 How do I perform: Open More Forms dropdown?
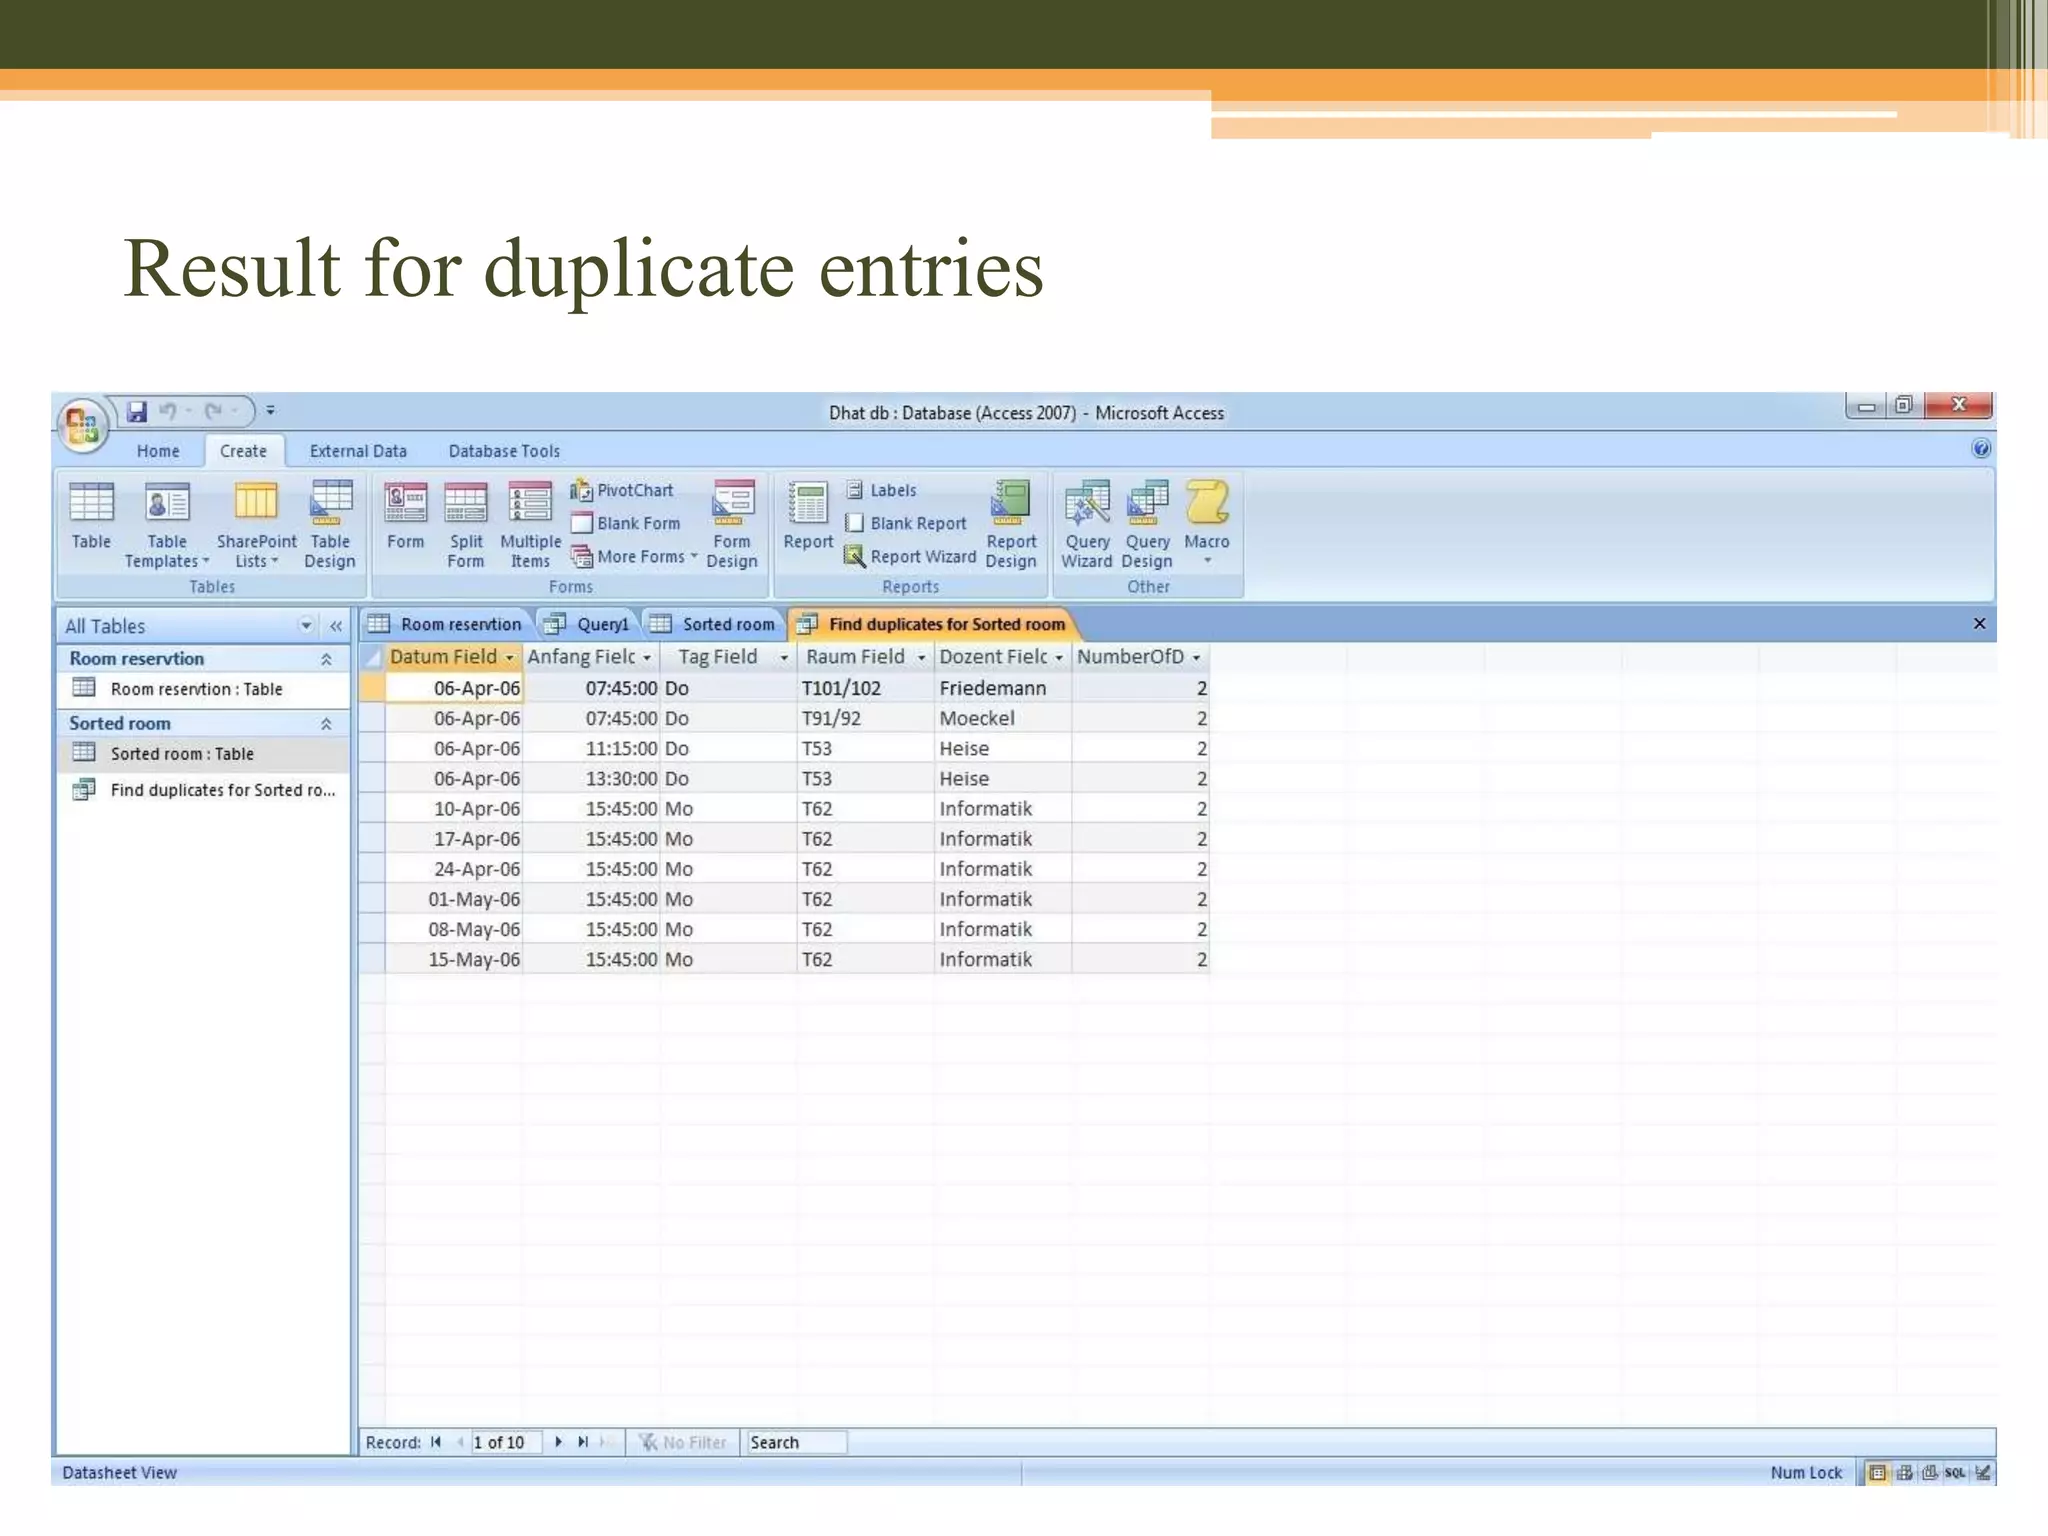[x=635, y=556]
